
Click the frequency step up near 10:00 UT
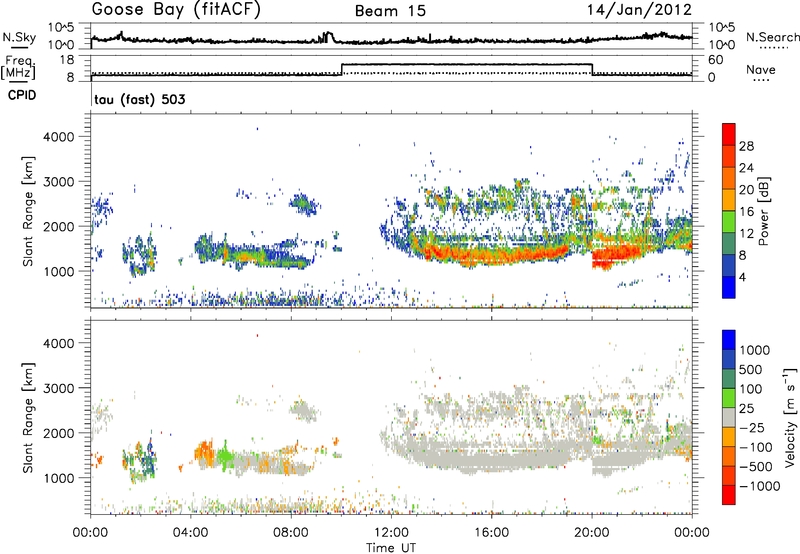pos(341,69)
